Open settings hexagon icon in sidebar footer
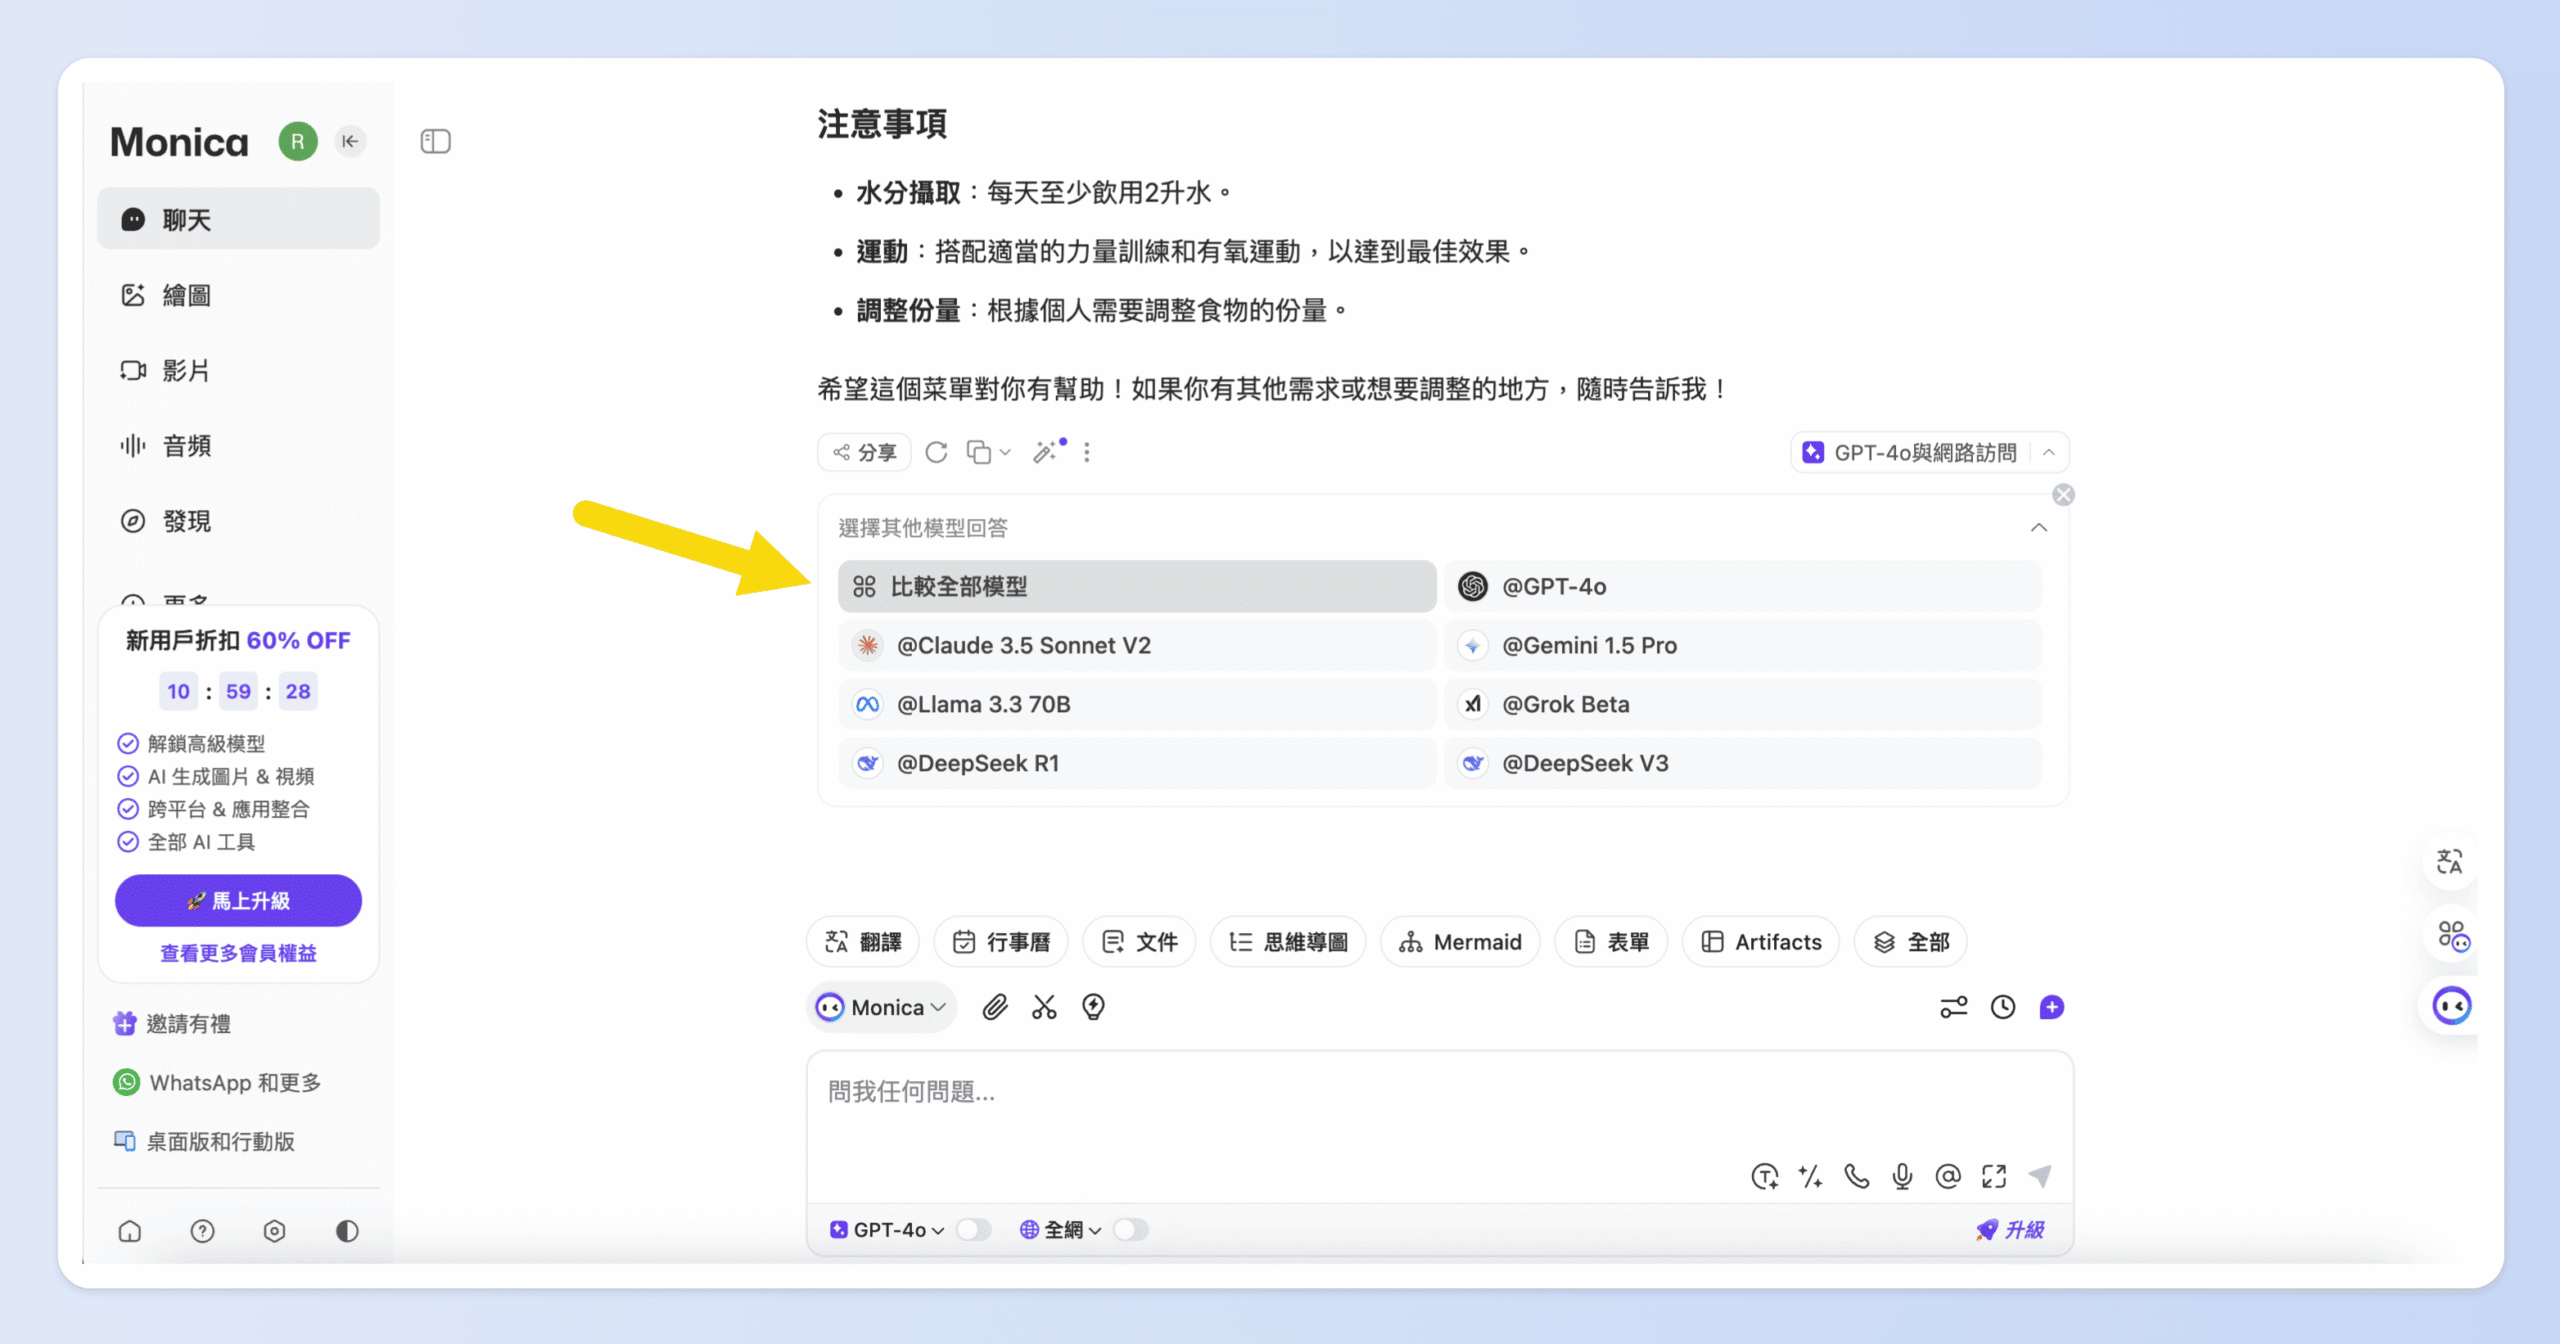The image size is (2560, 1344). [x=275, y=1231]
